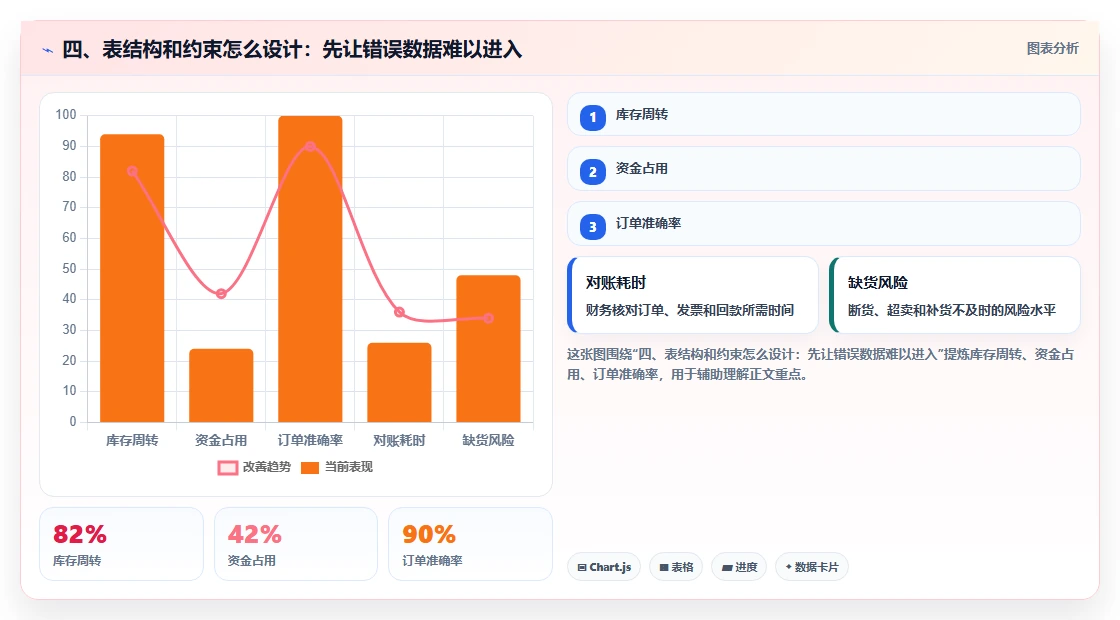Toggle the 当前表现 legend item
1120x620 pixels.
[336, 467]
